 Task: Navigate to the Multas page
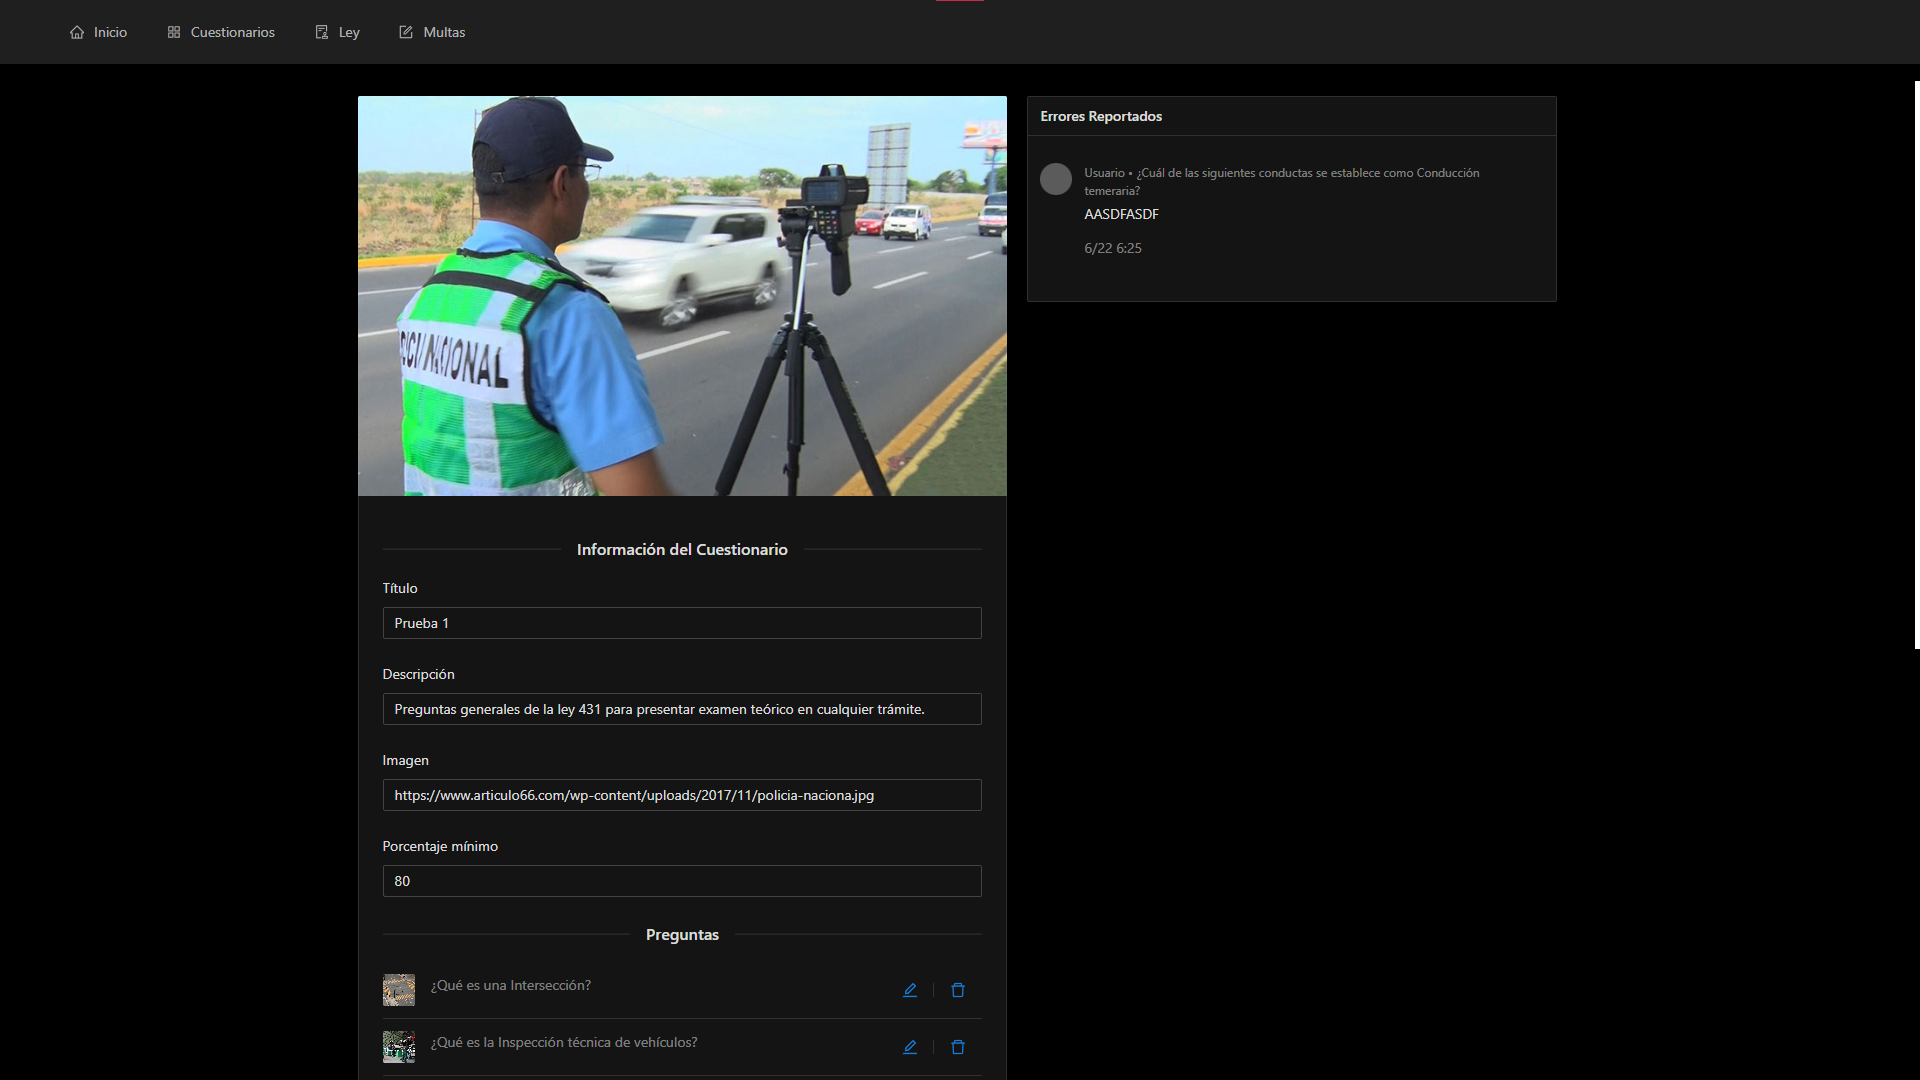point(444,32)
